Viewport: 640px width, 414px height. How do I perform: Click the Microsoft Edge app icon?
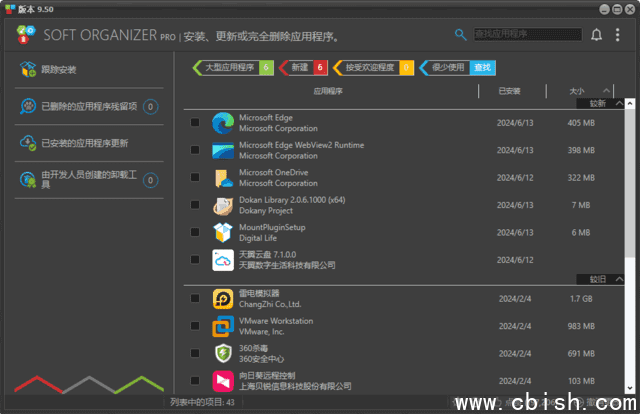(222, 123)
